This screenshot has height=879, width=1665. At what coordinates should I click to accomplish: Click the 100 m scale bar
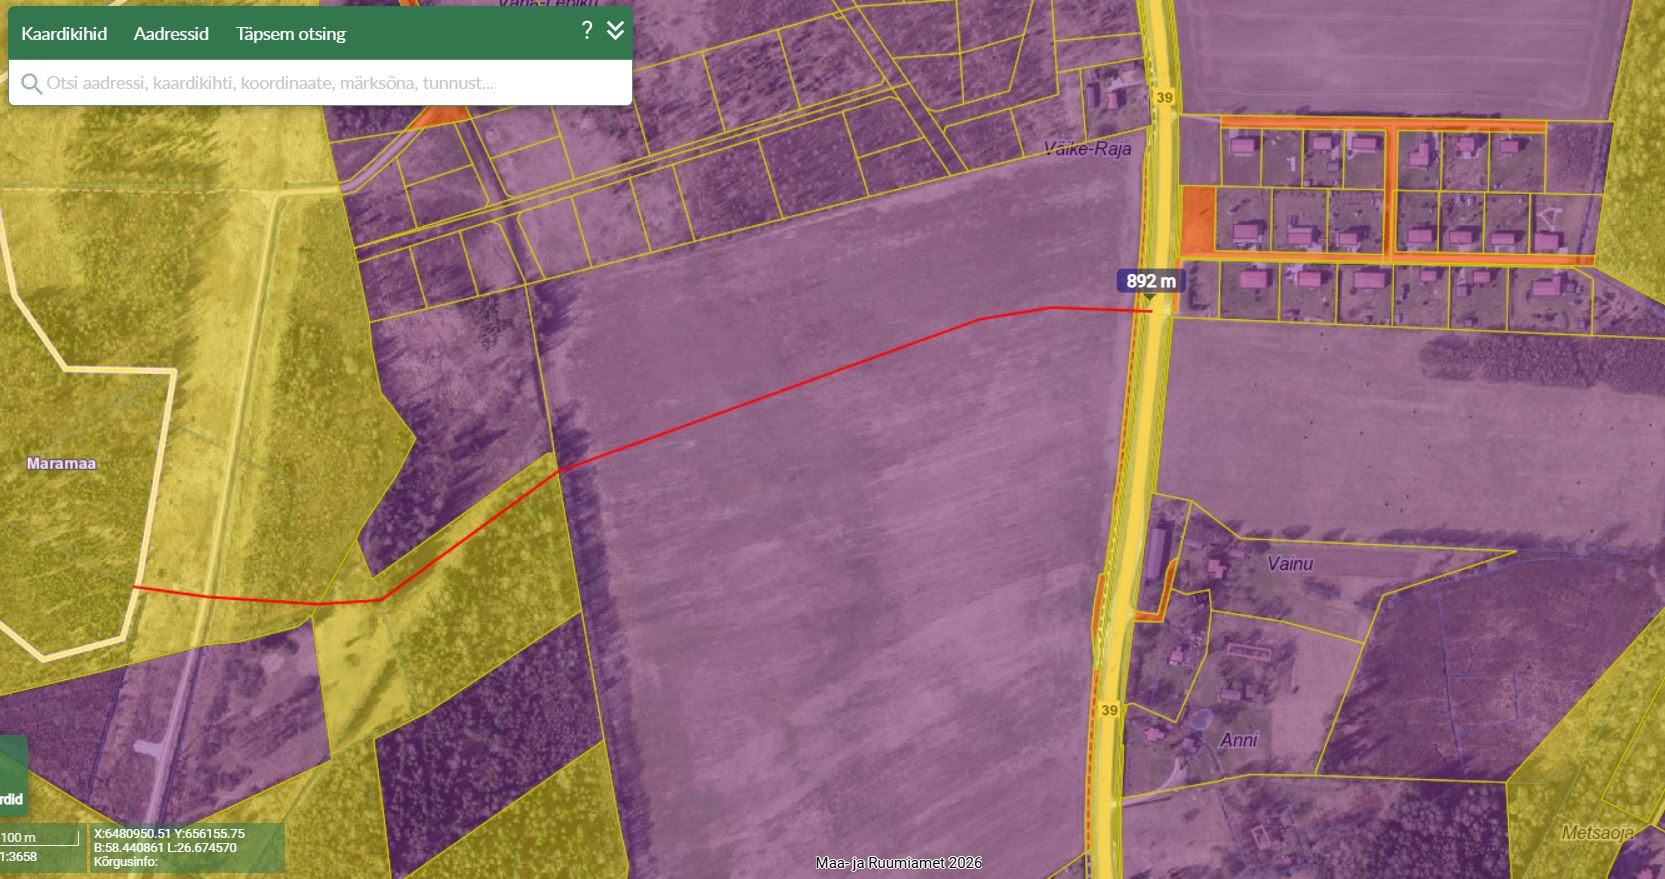[x=38, y=838]
